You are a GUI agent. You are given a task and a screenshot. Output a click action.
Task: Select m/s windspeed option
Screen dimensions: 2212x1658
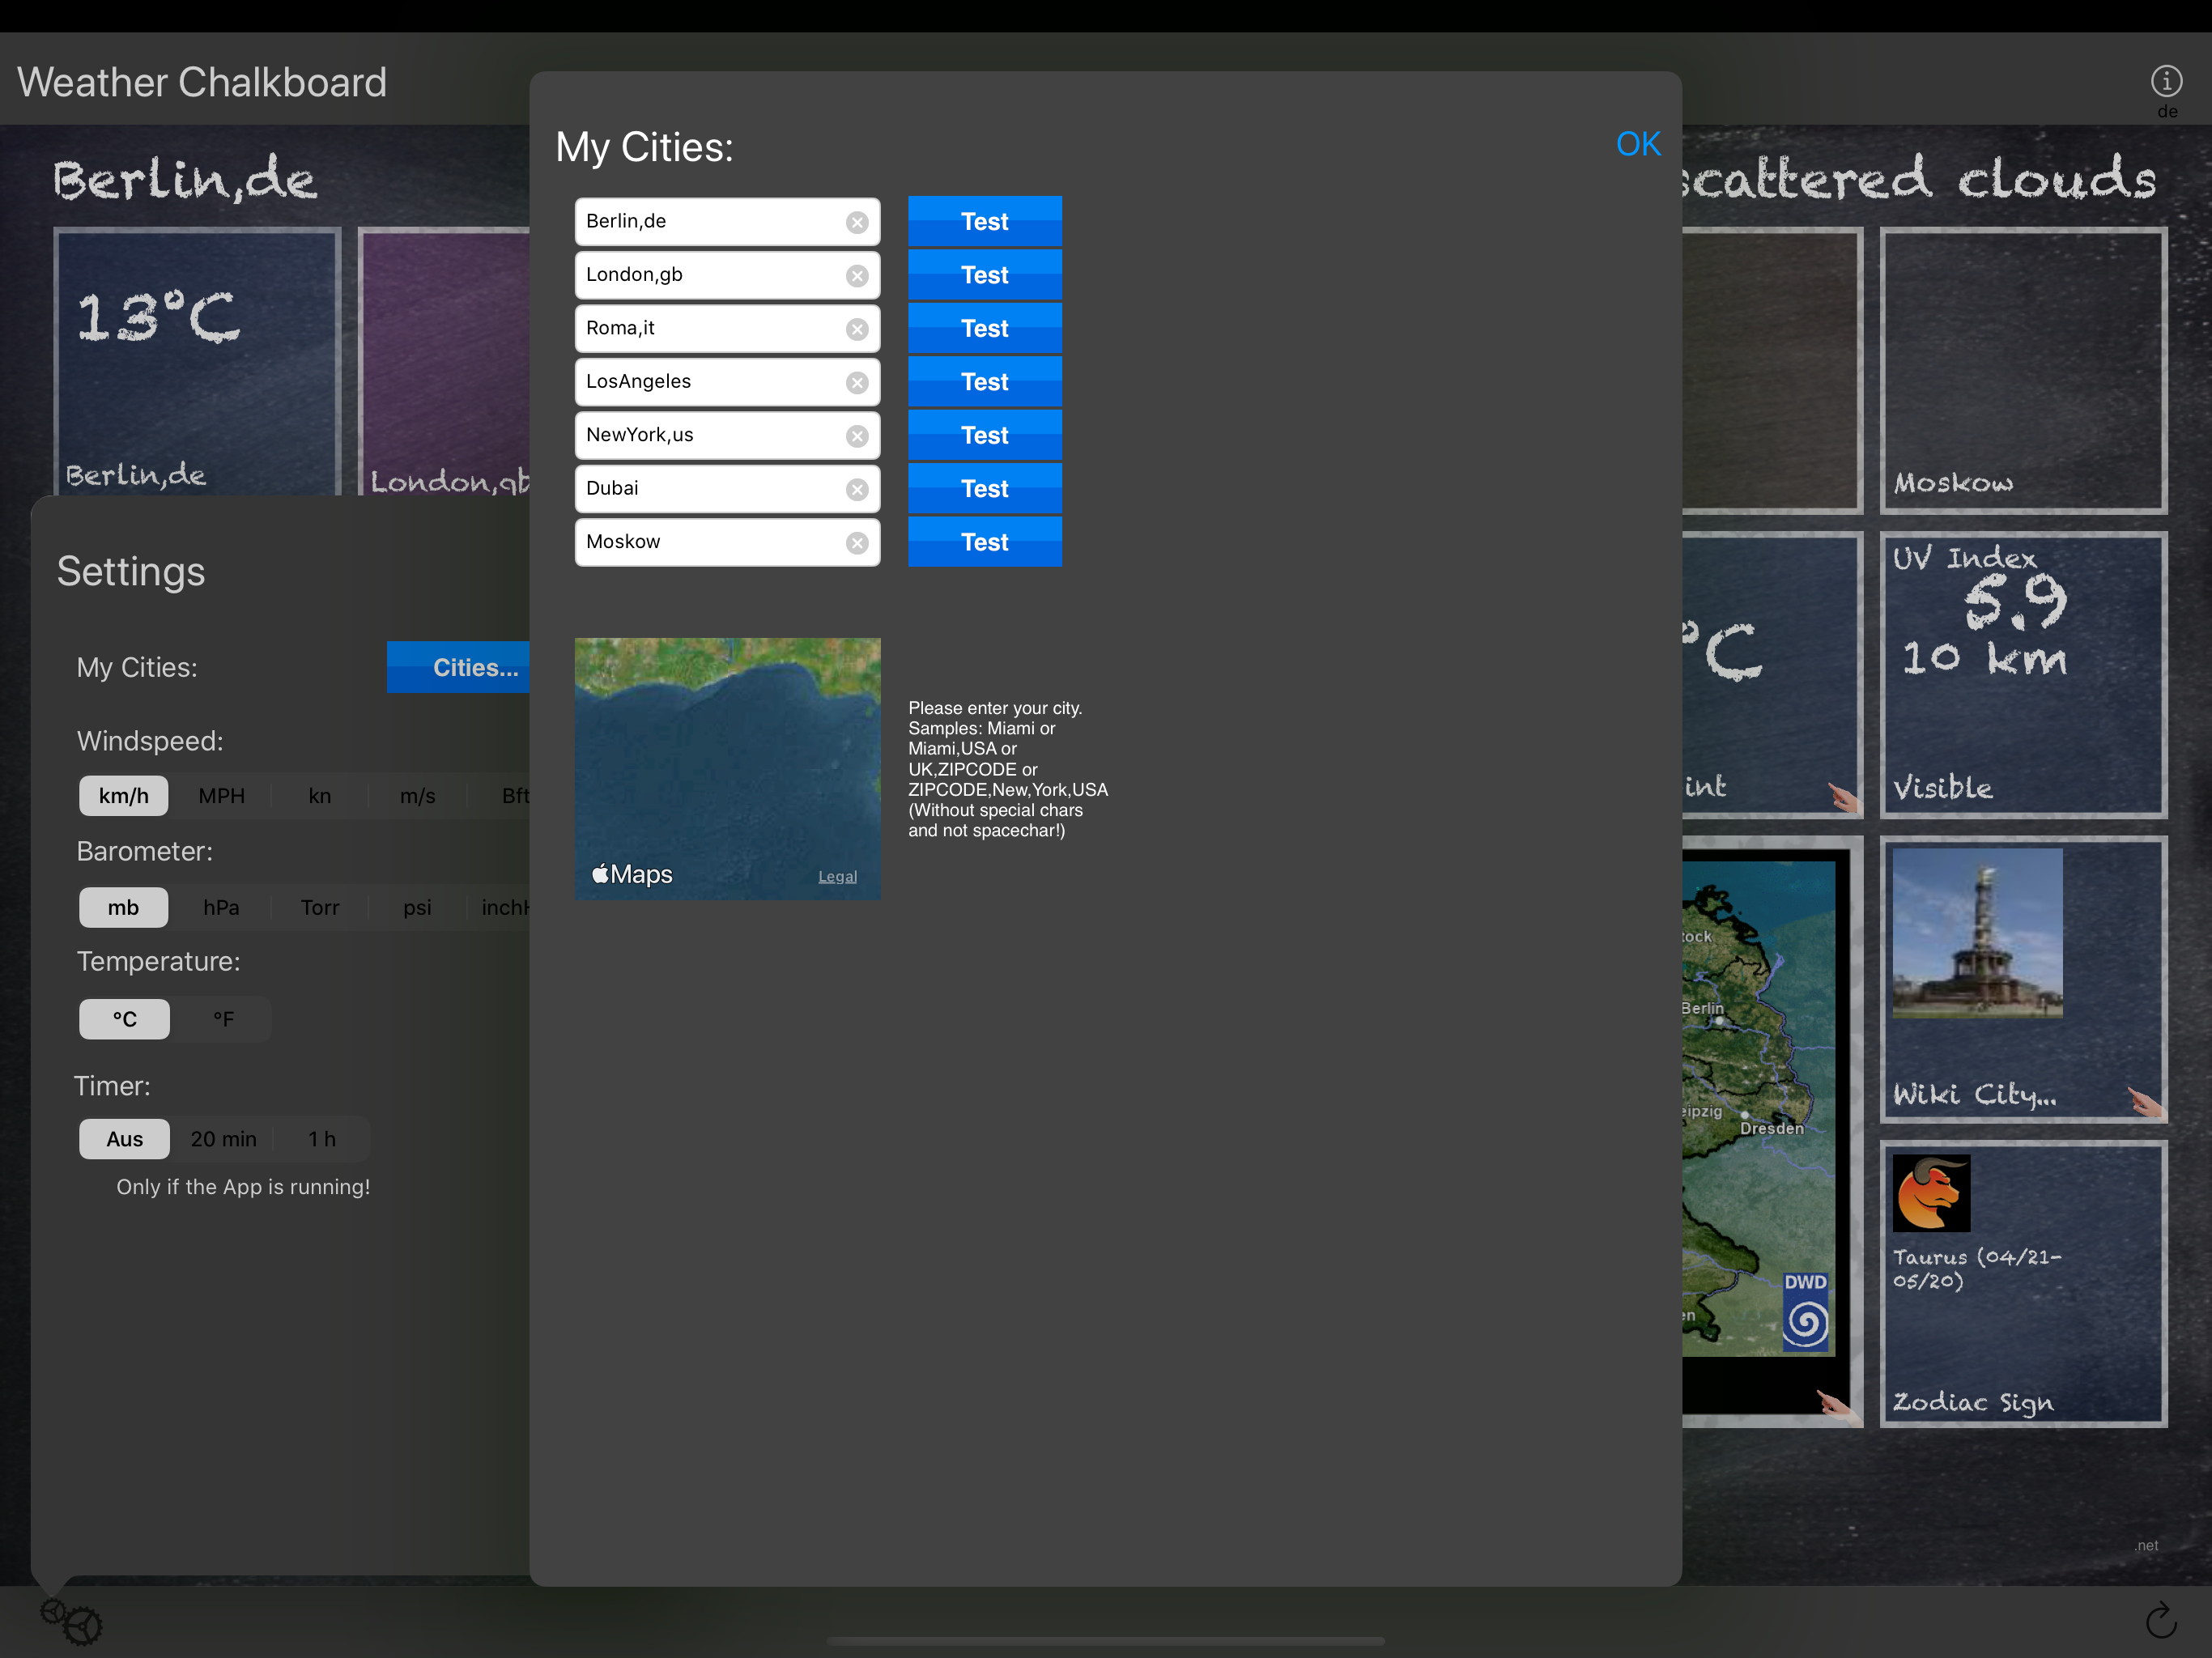[417, 796]
